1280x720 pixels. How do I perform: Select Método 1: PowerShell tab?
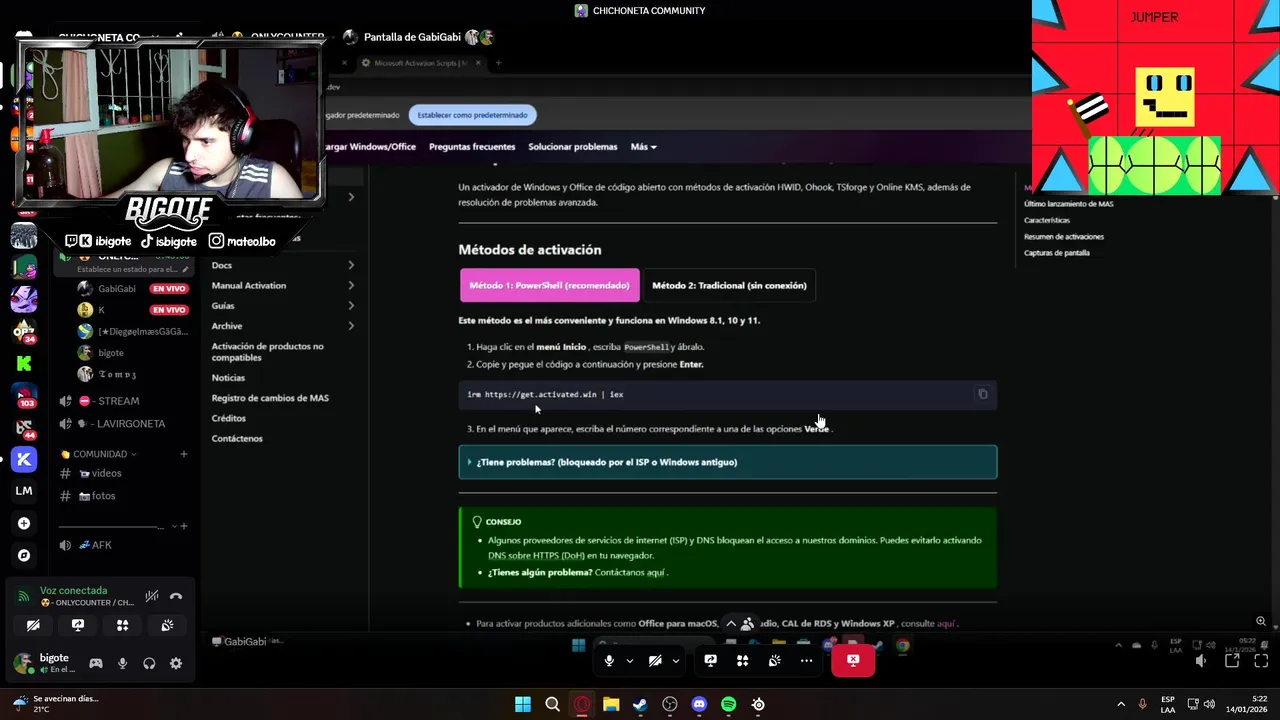click(549, 285)
